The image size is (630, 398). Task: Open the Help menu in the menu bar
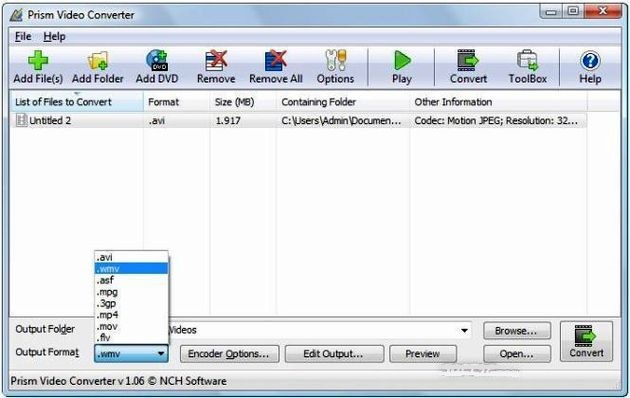[54, 37]
